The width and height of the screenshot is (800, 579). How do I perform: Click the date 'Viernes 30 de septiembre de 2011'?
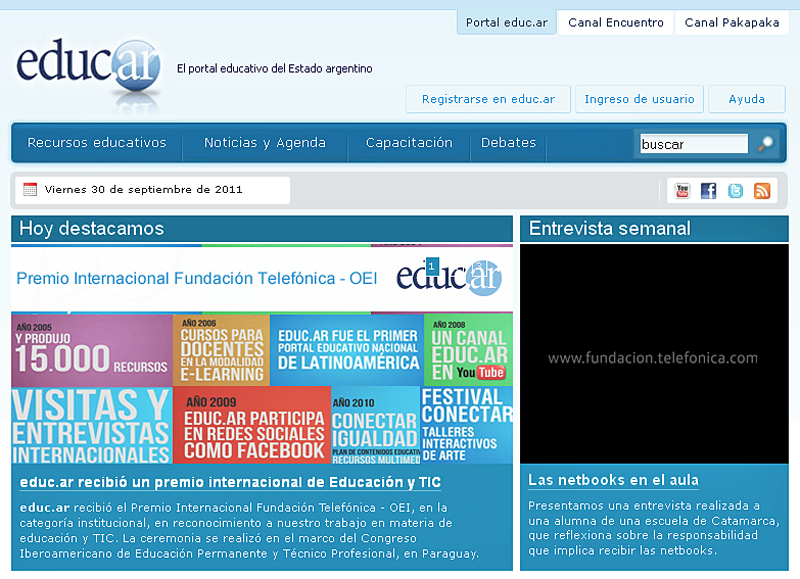click(x=143, y=190)
